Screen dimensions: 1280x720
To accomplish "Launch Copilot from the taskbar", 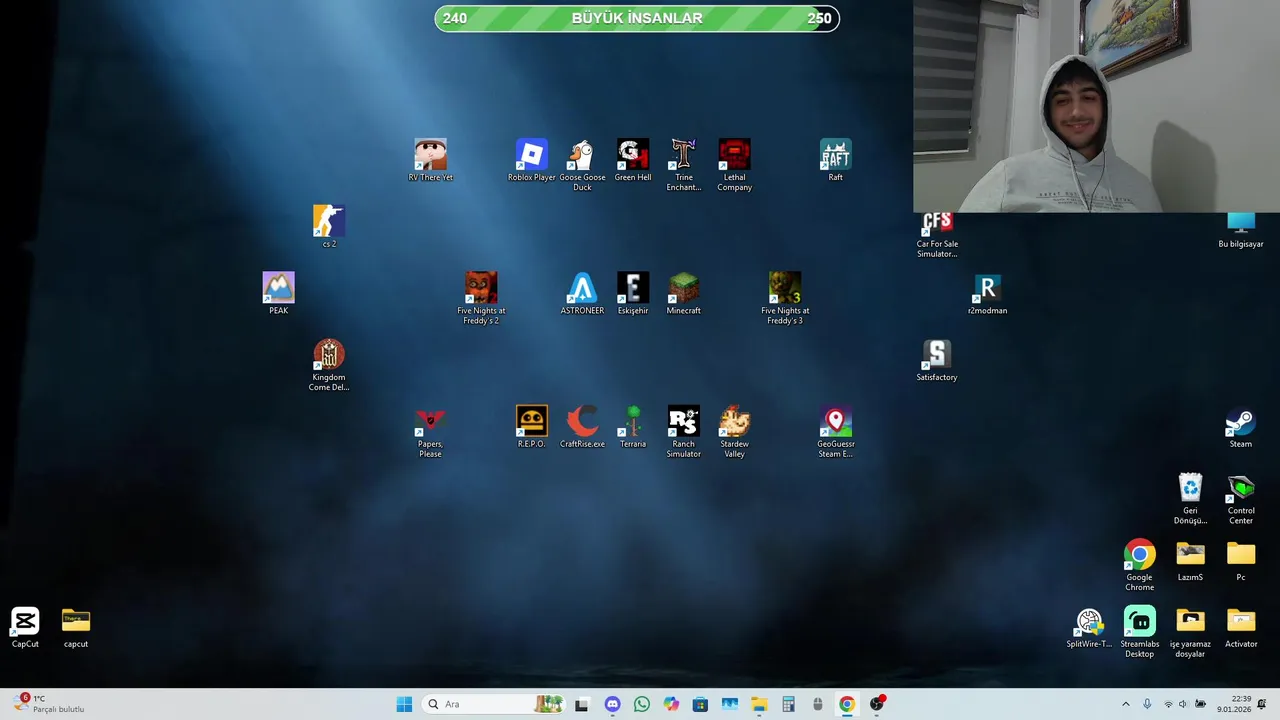I will coord(671,704).
